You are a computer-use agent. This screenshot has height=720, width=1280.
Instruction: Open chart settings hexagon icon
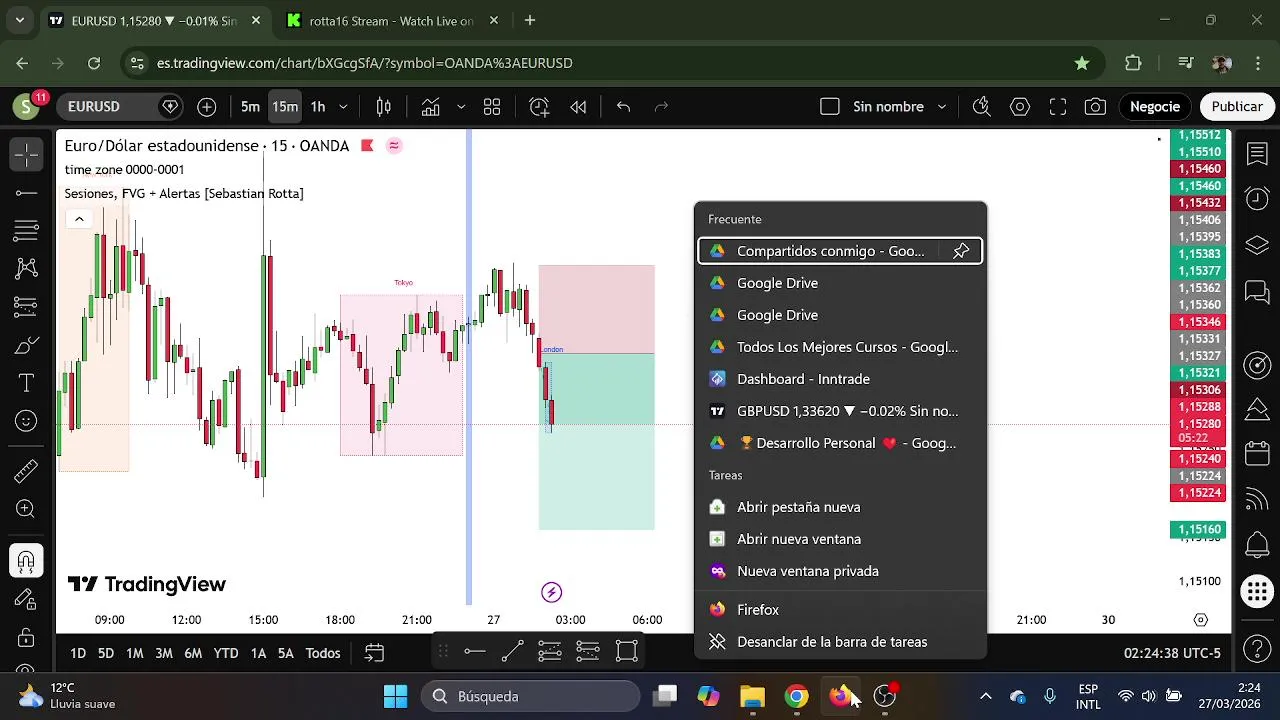(1020, 107)
